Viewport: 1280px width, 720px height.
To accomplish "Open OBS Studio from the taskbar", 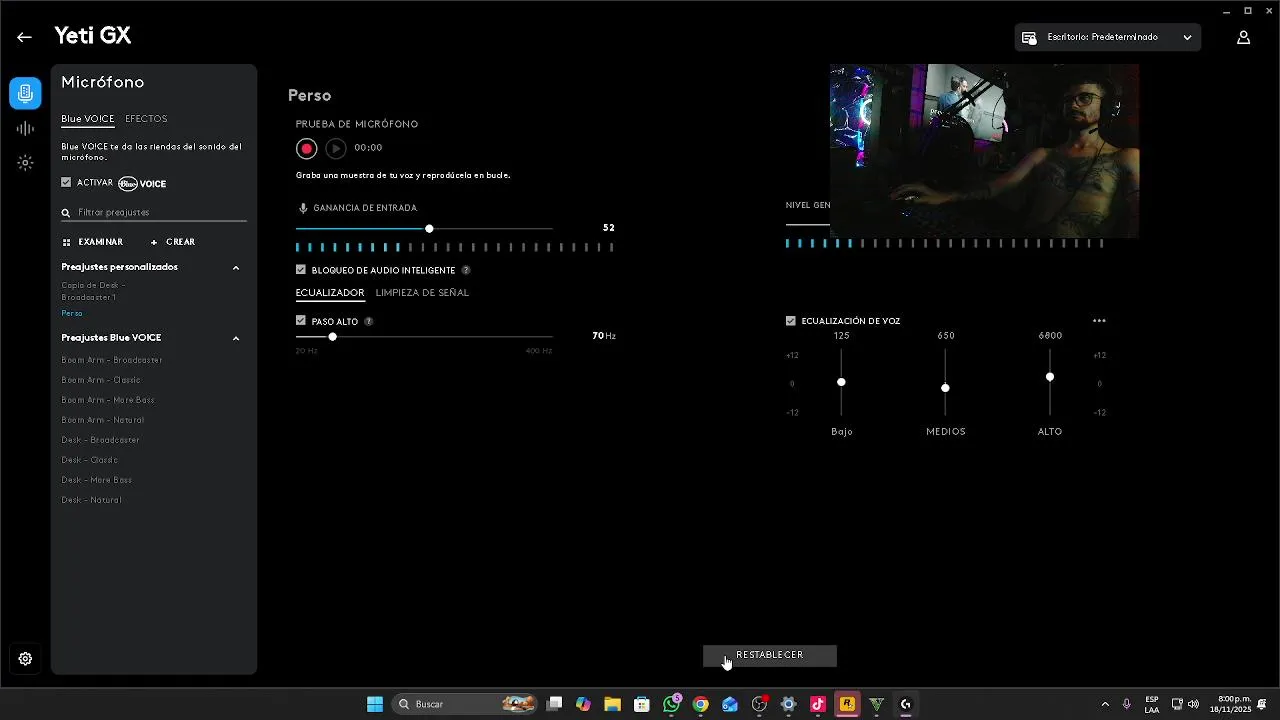I will click(759, 704).
